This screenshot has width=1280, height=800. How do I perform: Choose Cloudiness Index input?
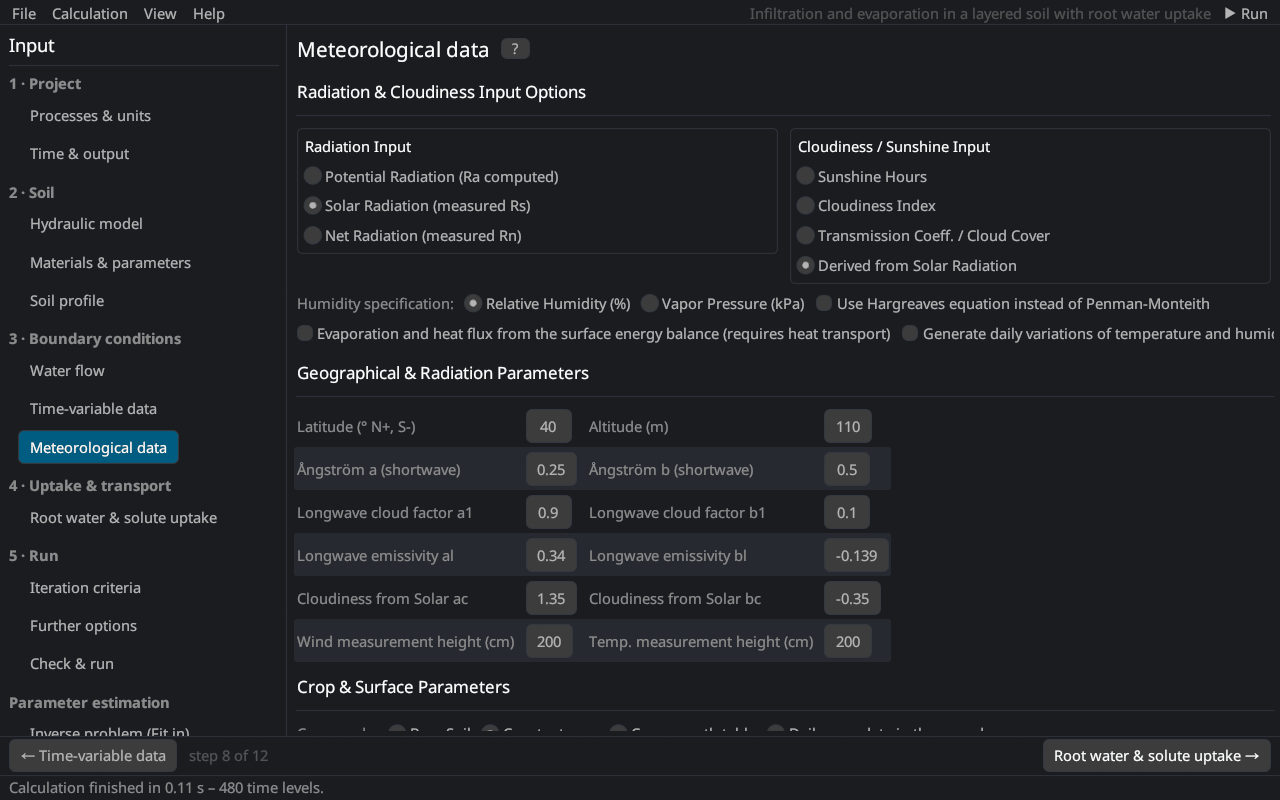pyautogui.click(x=866, y=206)
